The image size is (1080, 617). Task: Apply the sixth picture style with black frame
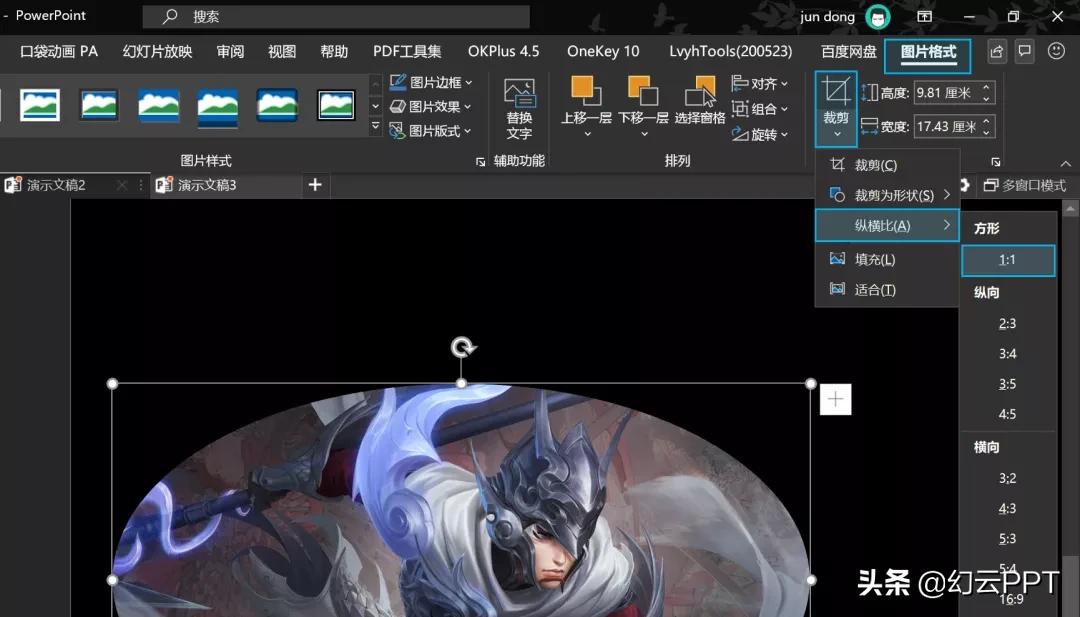pyautogui.click(x=336, y=105)
